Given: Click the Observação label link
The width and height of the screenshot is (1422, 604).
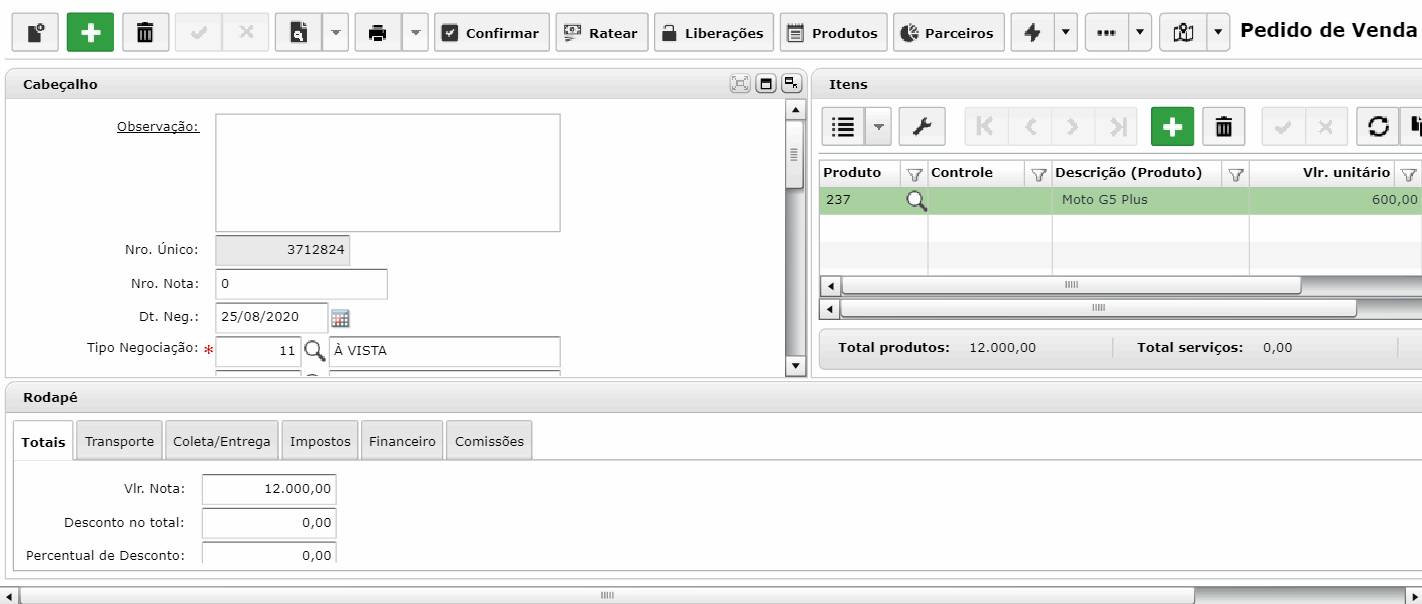Looking at the screenshot, I should click(158, 126).
